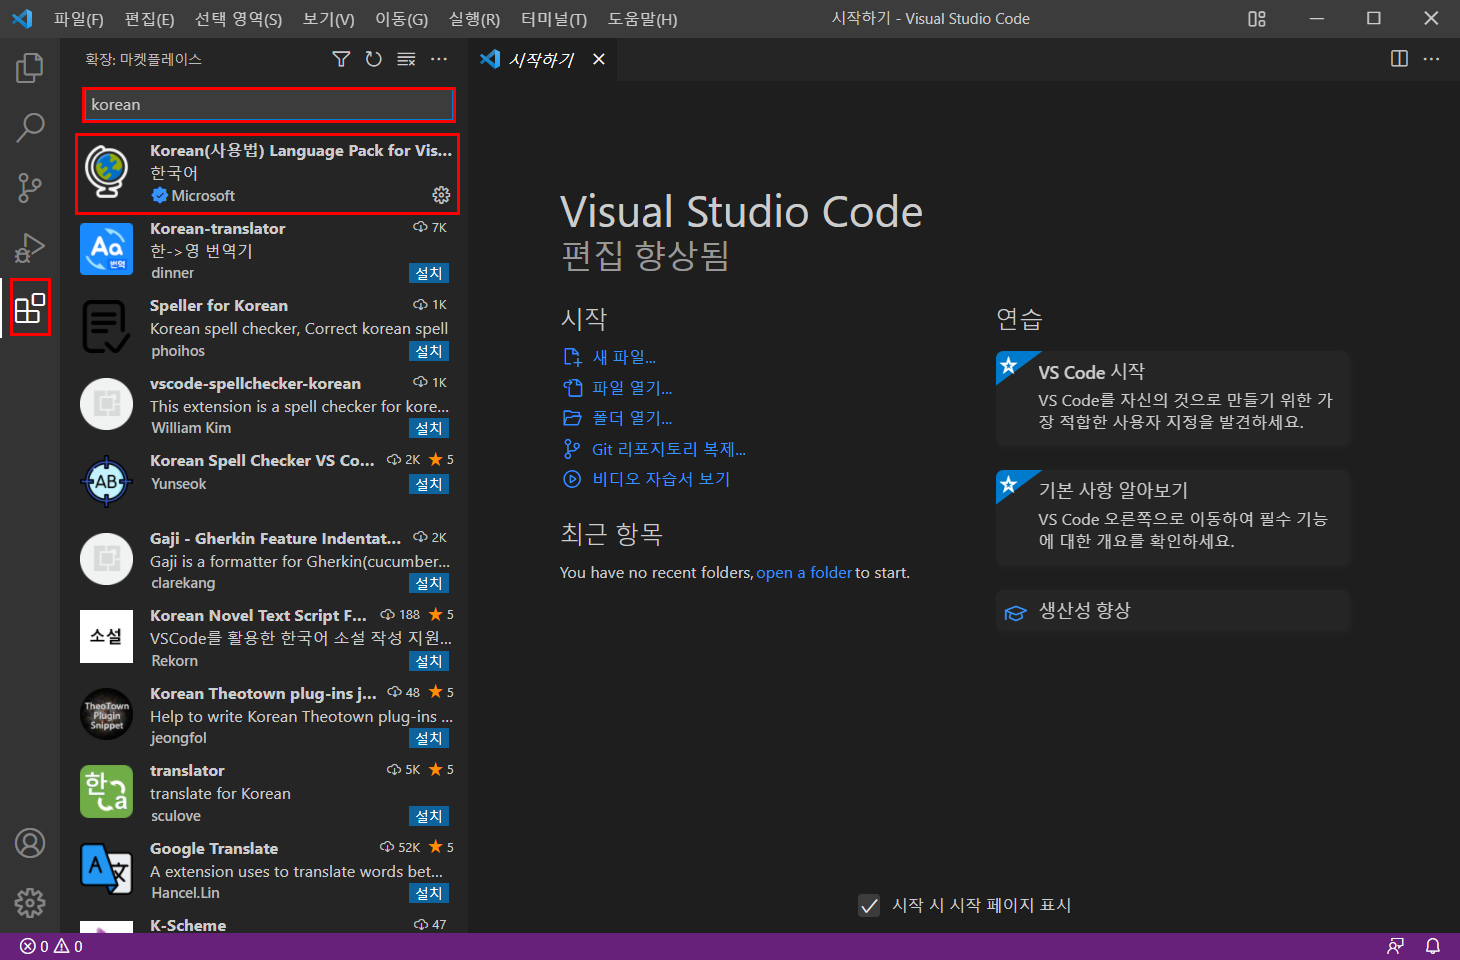Filter extensions with funnel icon
This screenshot has width=1460, height=960.
[x=341, y=59]
